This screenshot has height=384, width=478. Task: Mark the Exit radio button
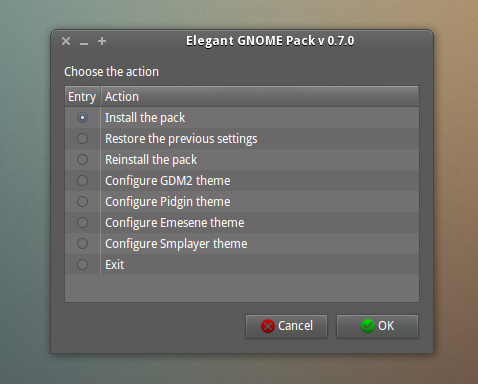[x=82, y=265]
